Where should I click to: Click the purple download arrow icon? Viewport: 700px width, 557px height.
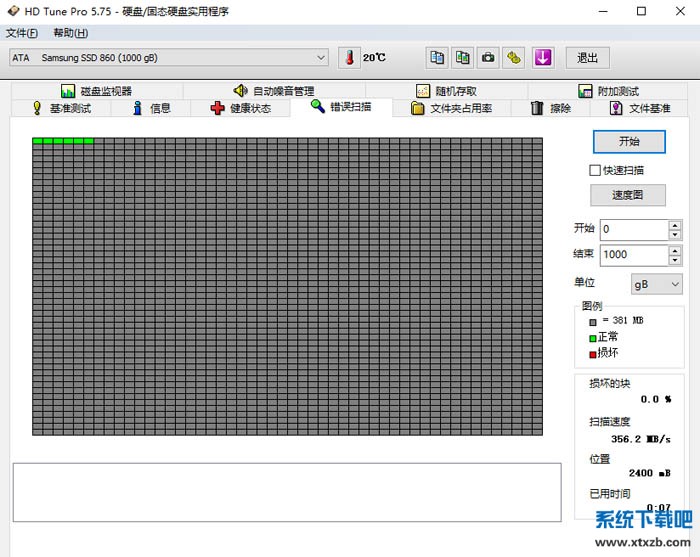542,58
